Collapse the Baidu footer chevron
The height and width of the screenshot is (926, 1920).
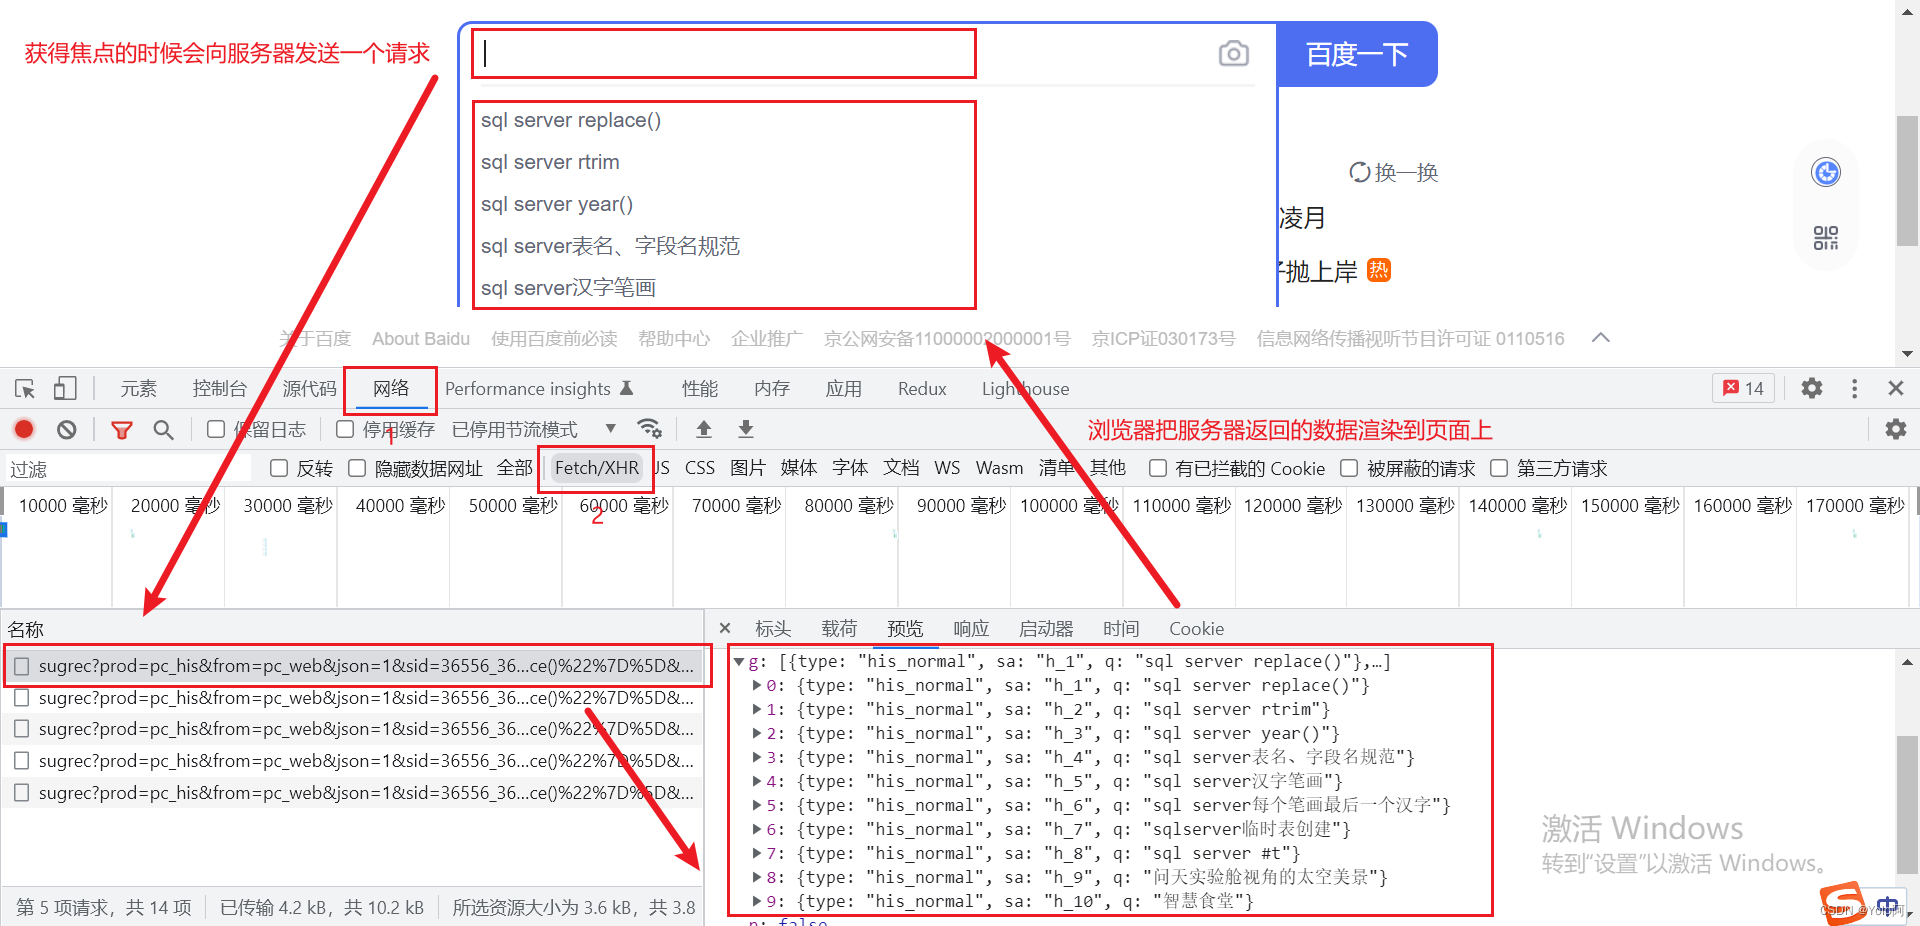pyautogui.click(x=1600, y=338)
